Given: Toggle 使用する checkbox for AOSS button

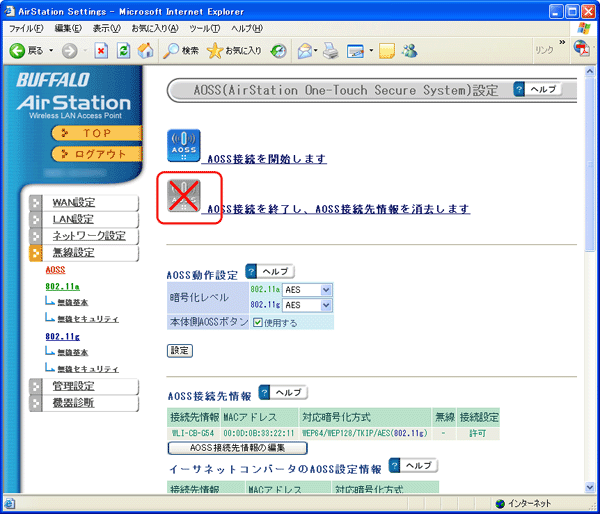Looking at the screenshot, I should click(x=258, y=322).
